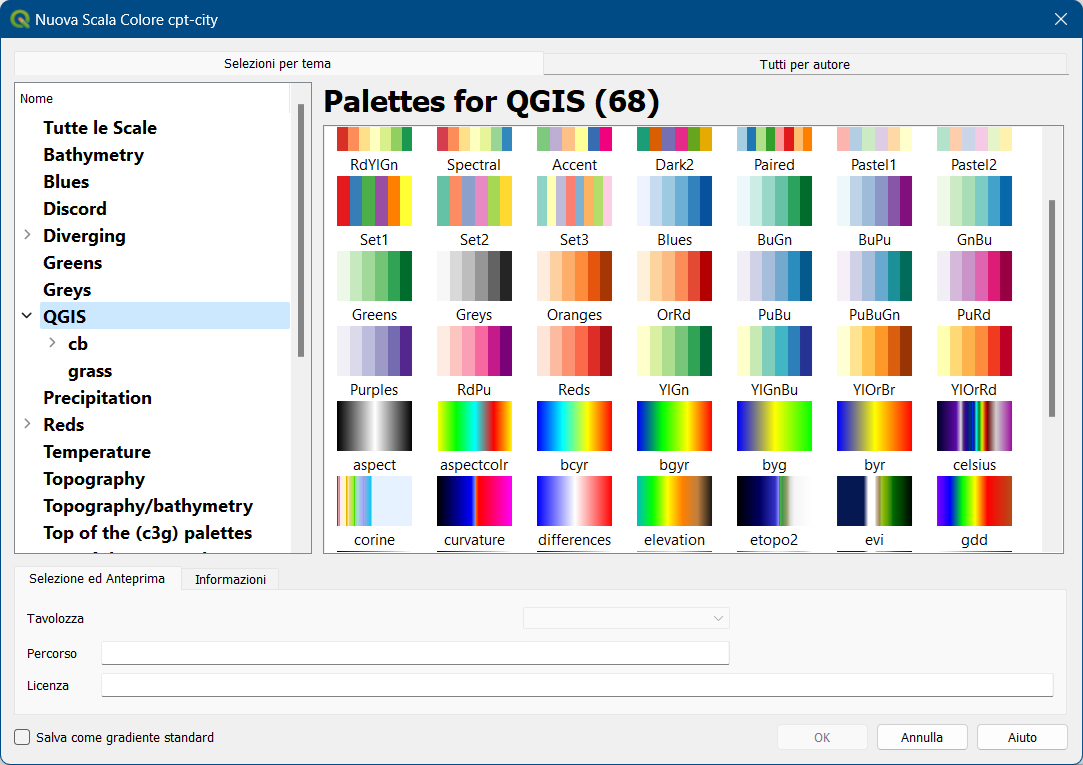Select the Oranges color ramp thumbnail
The width and height of the screenshot is (1083, 765).
pos(575,276)
